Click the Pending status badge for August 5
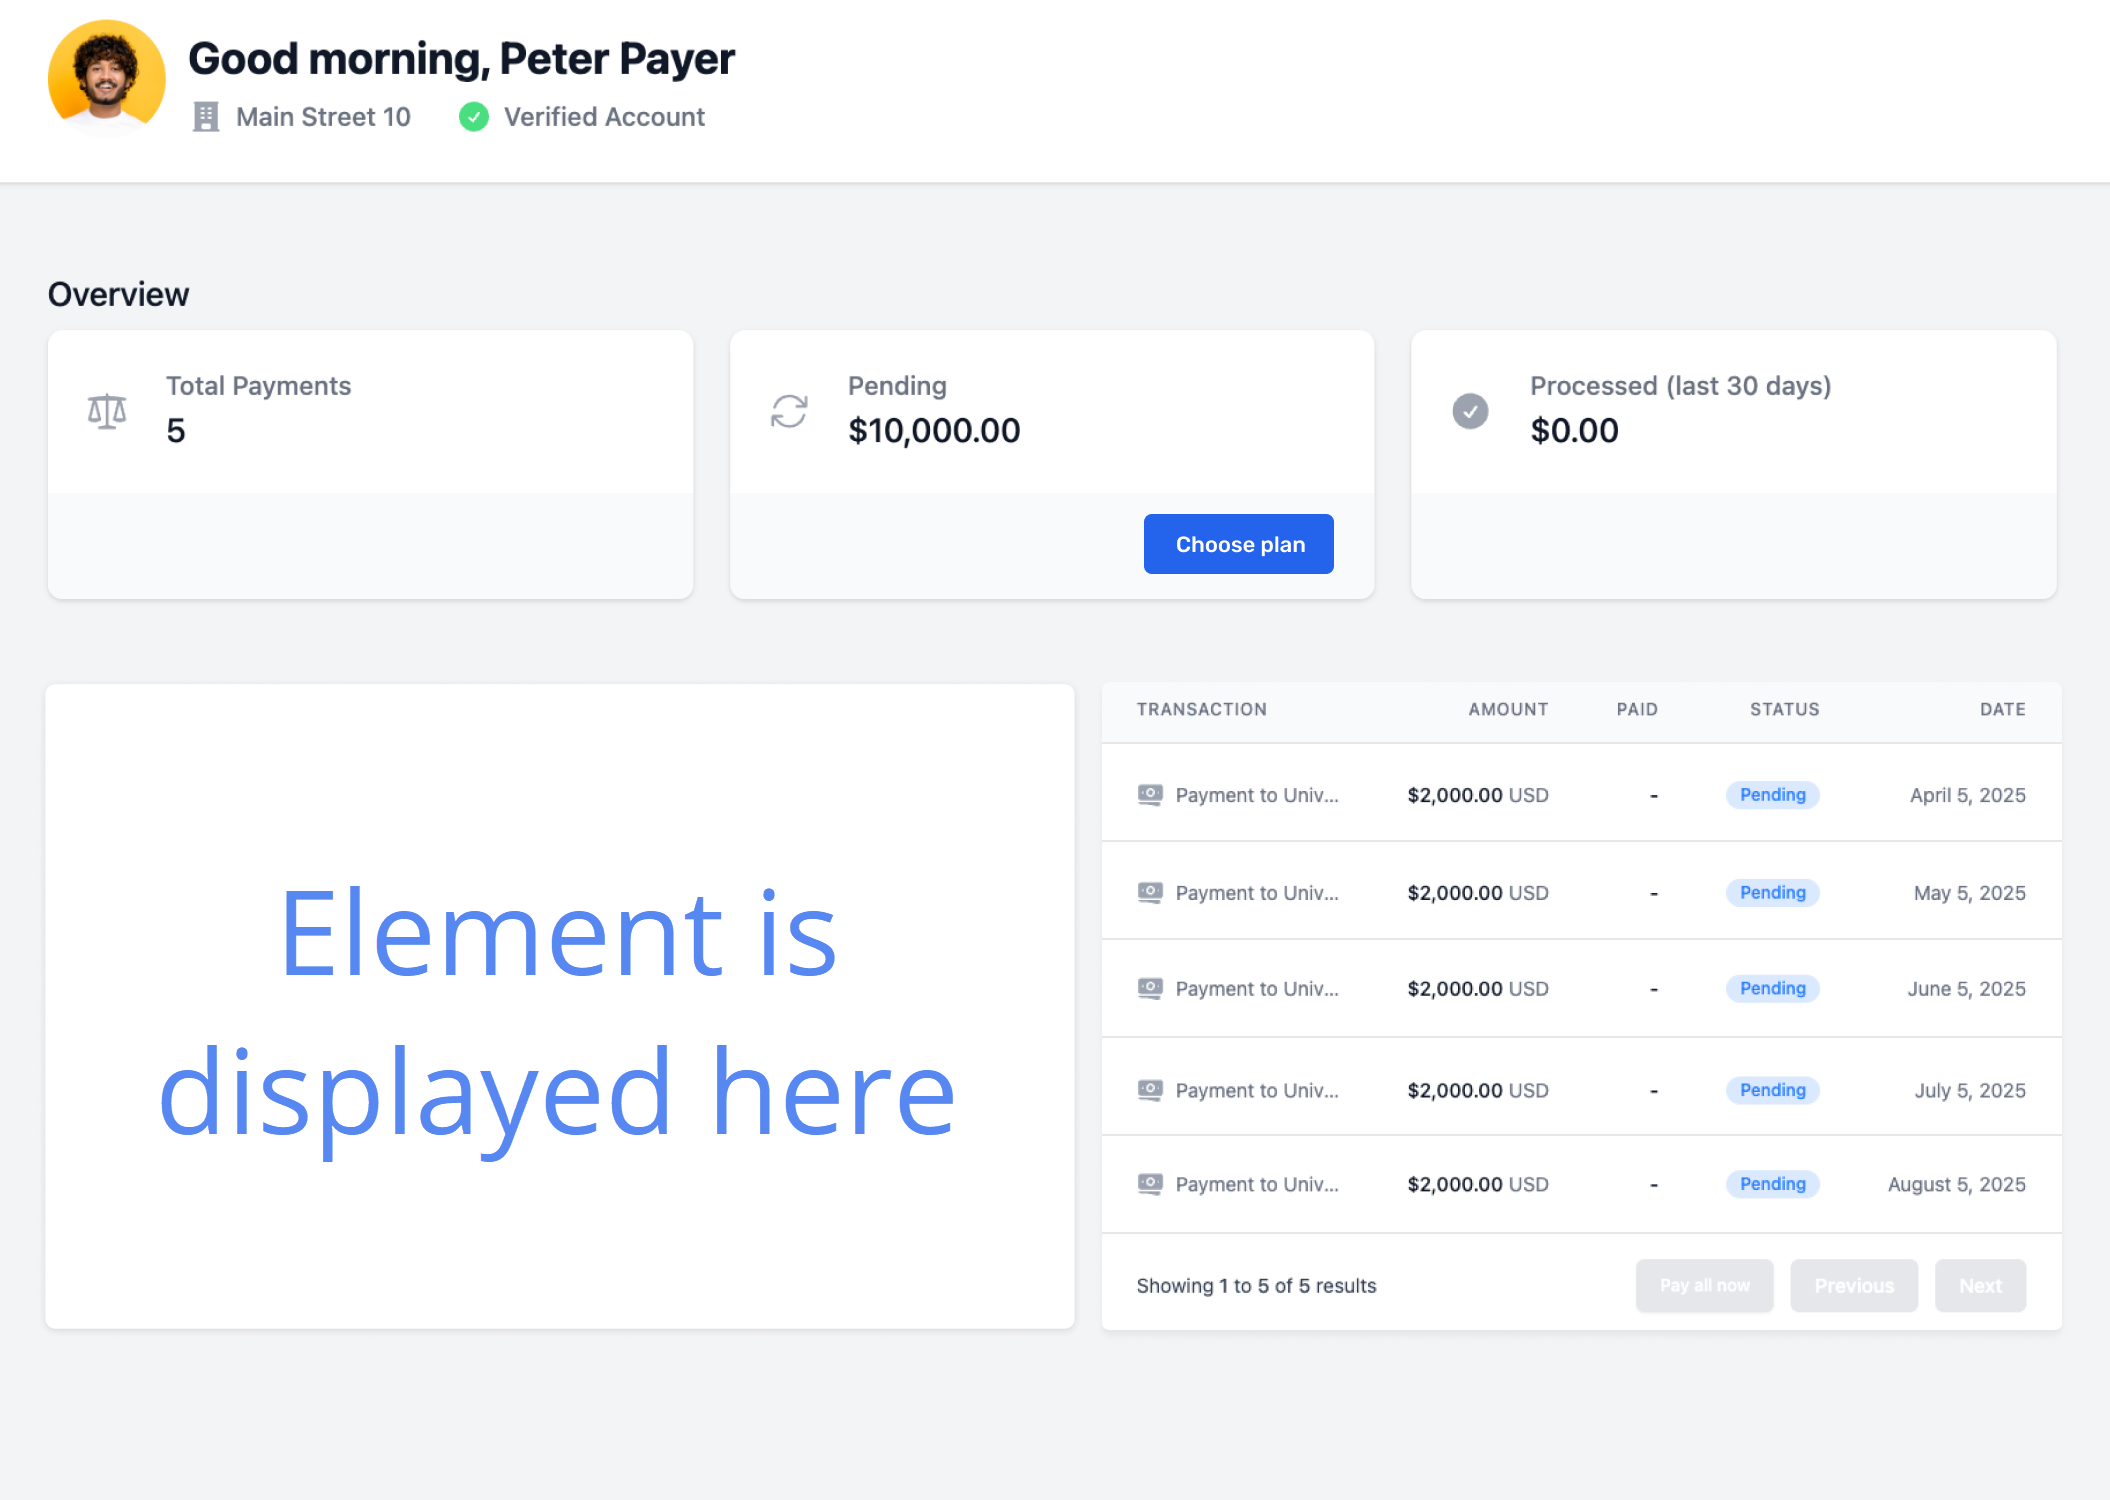Screen dimensions: 2110x1500 point(1772,1184)
